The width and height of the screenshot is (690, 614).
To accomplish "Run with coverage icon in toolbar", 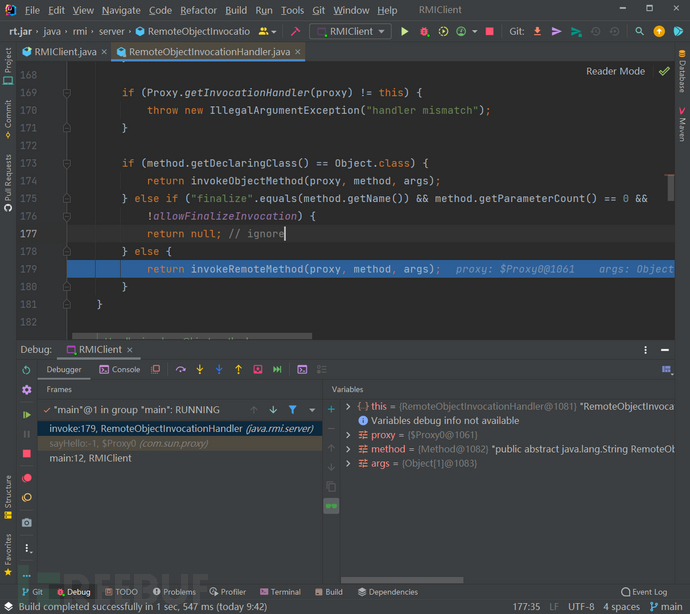I will click(443, 31).
